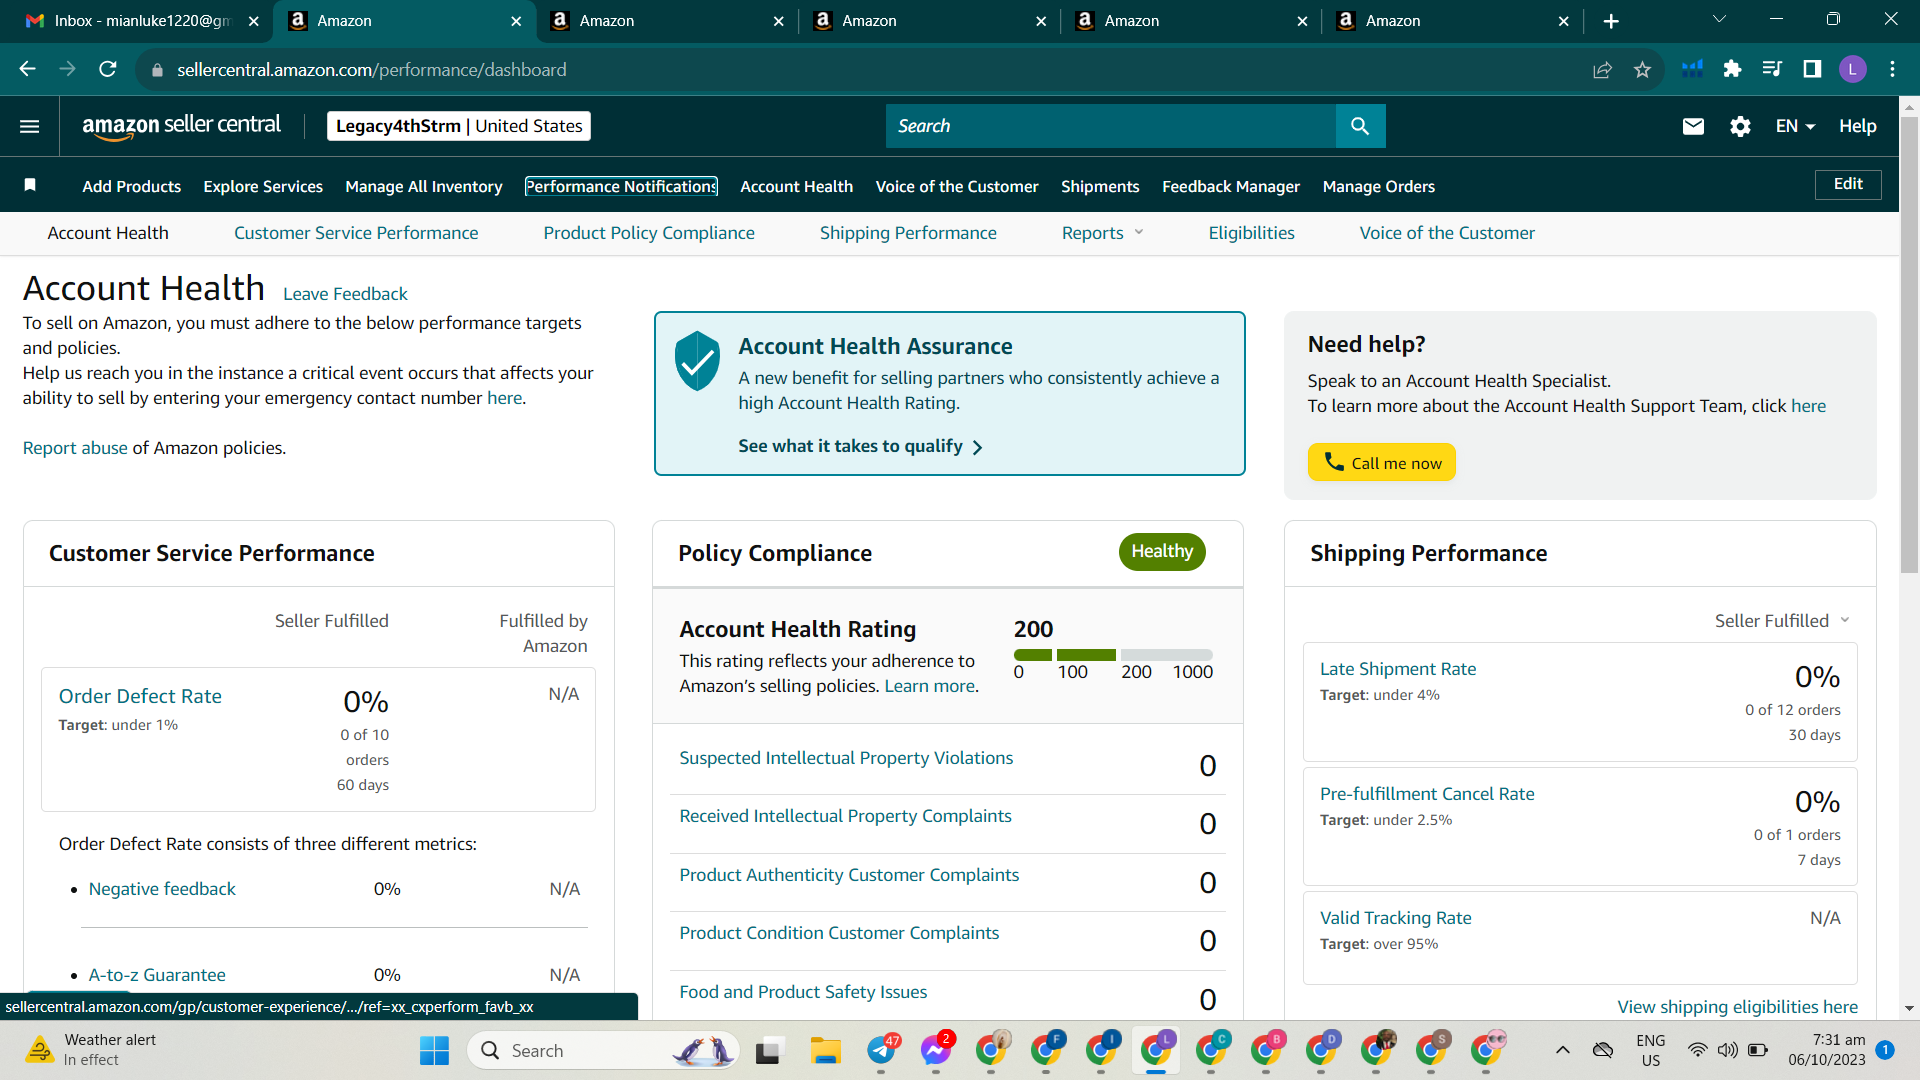The height and width of the screenshot is (1080, 1920).
Task: Open the settings gear icon
Action: [1740, 126]
